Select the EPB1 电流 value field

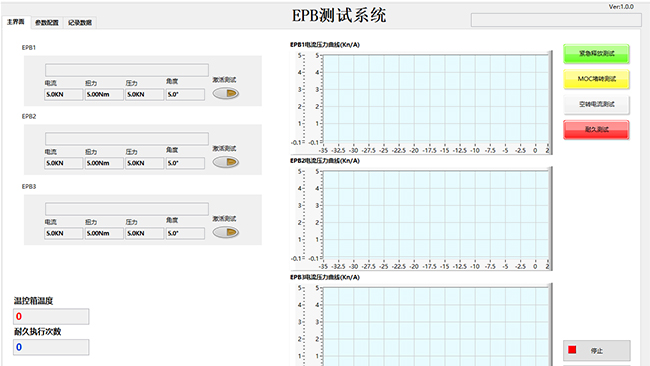coord(63,95)
